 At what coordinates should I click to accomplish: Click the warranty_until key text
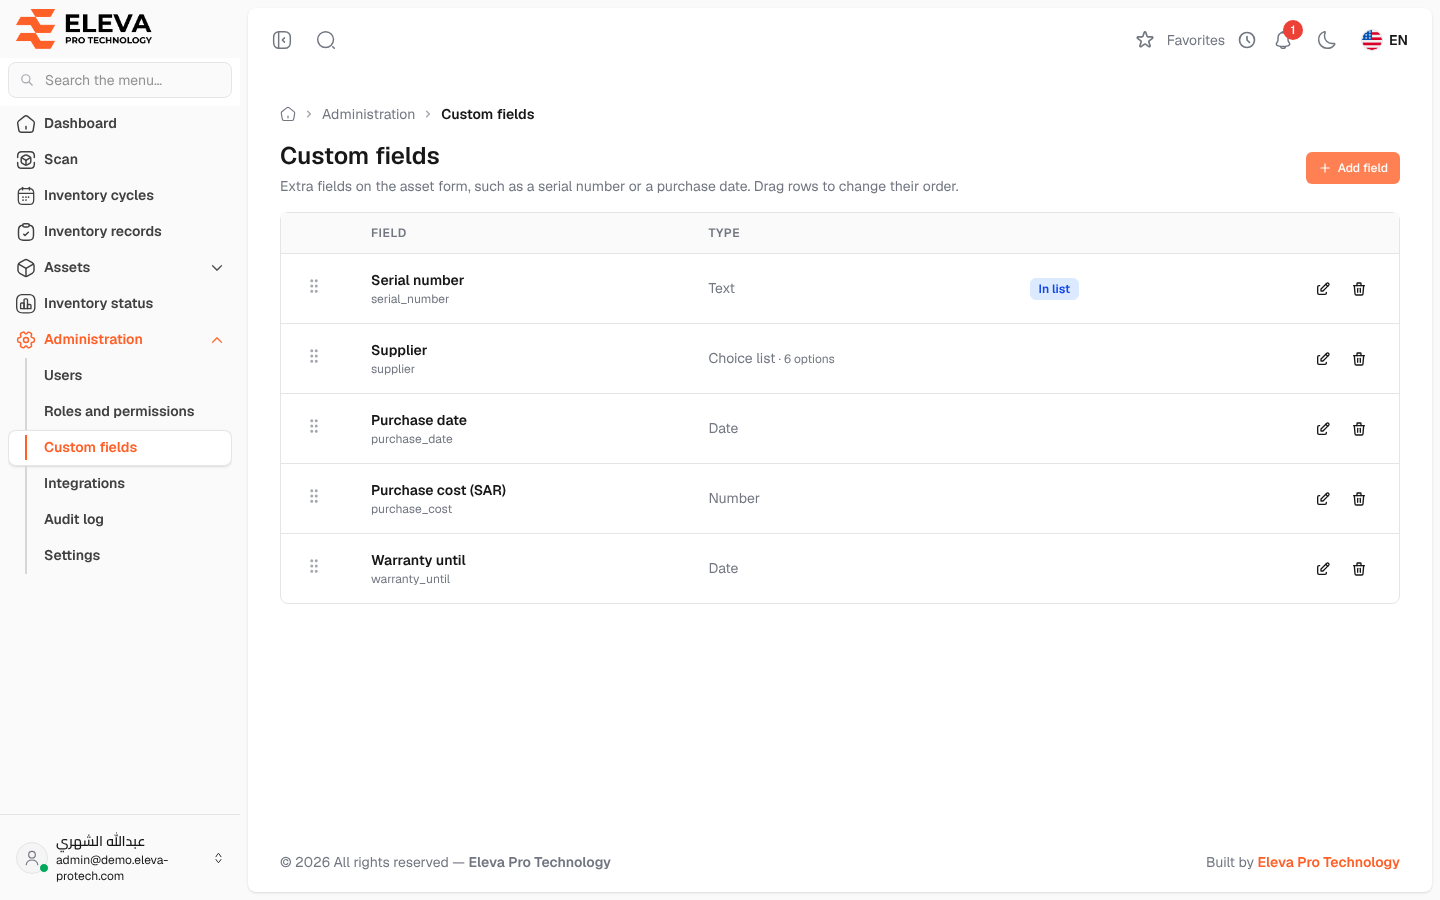point(410,579)
